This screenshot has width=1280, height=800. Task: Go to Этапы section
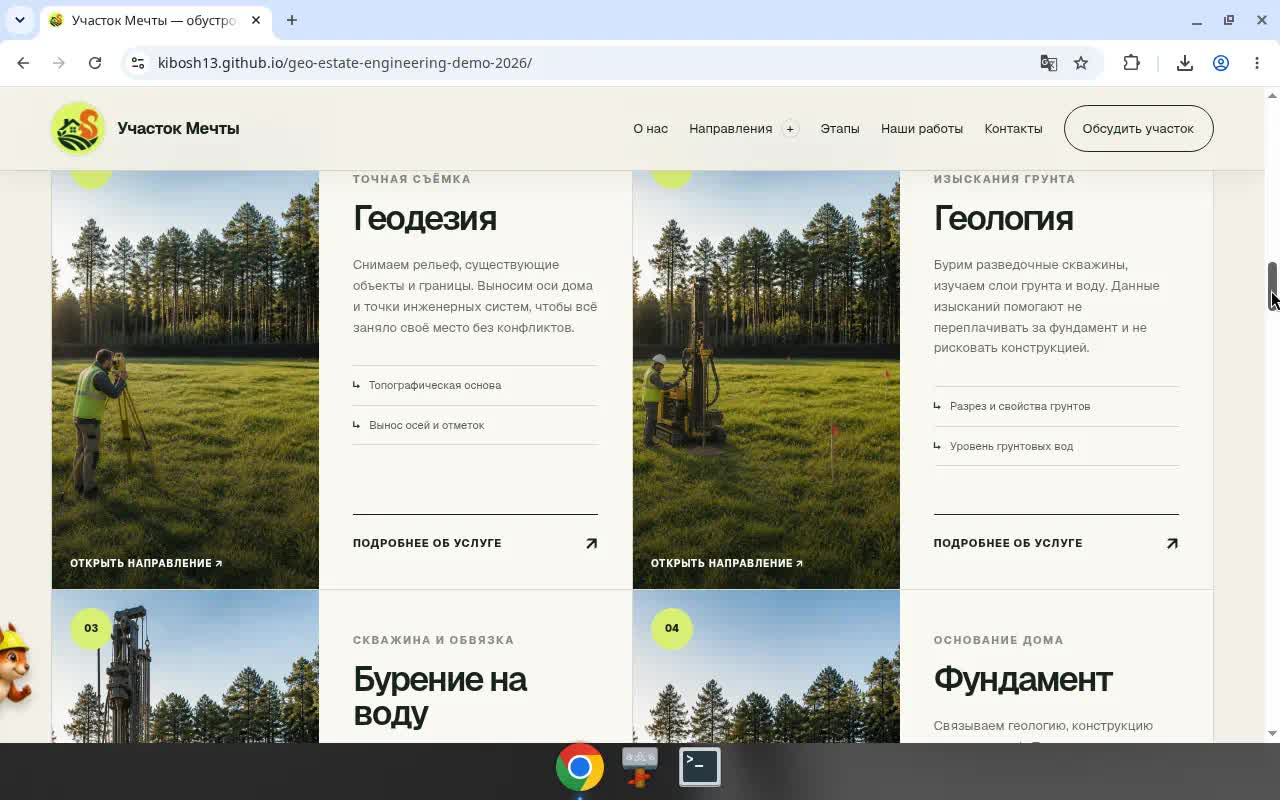[840, 129]
